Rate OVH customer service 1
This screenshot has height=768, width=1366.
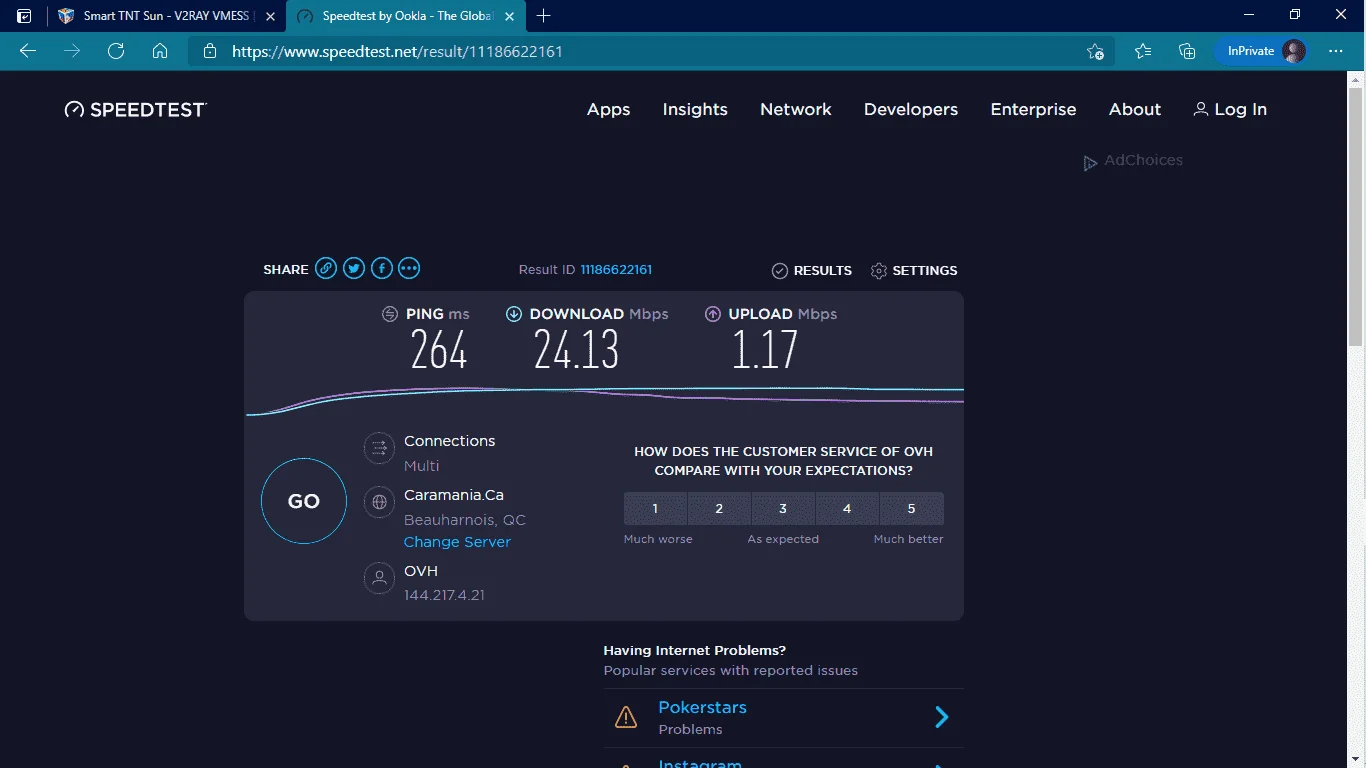point(655,508)
